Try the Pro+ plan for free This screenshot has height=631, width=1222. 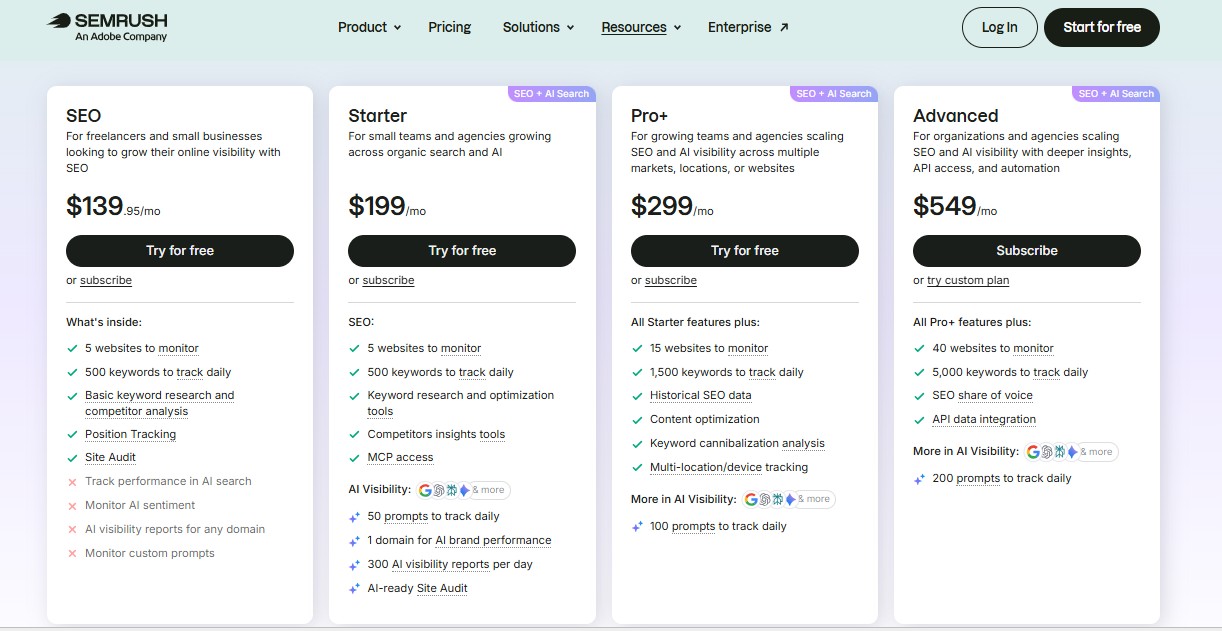click(744, 250)
